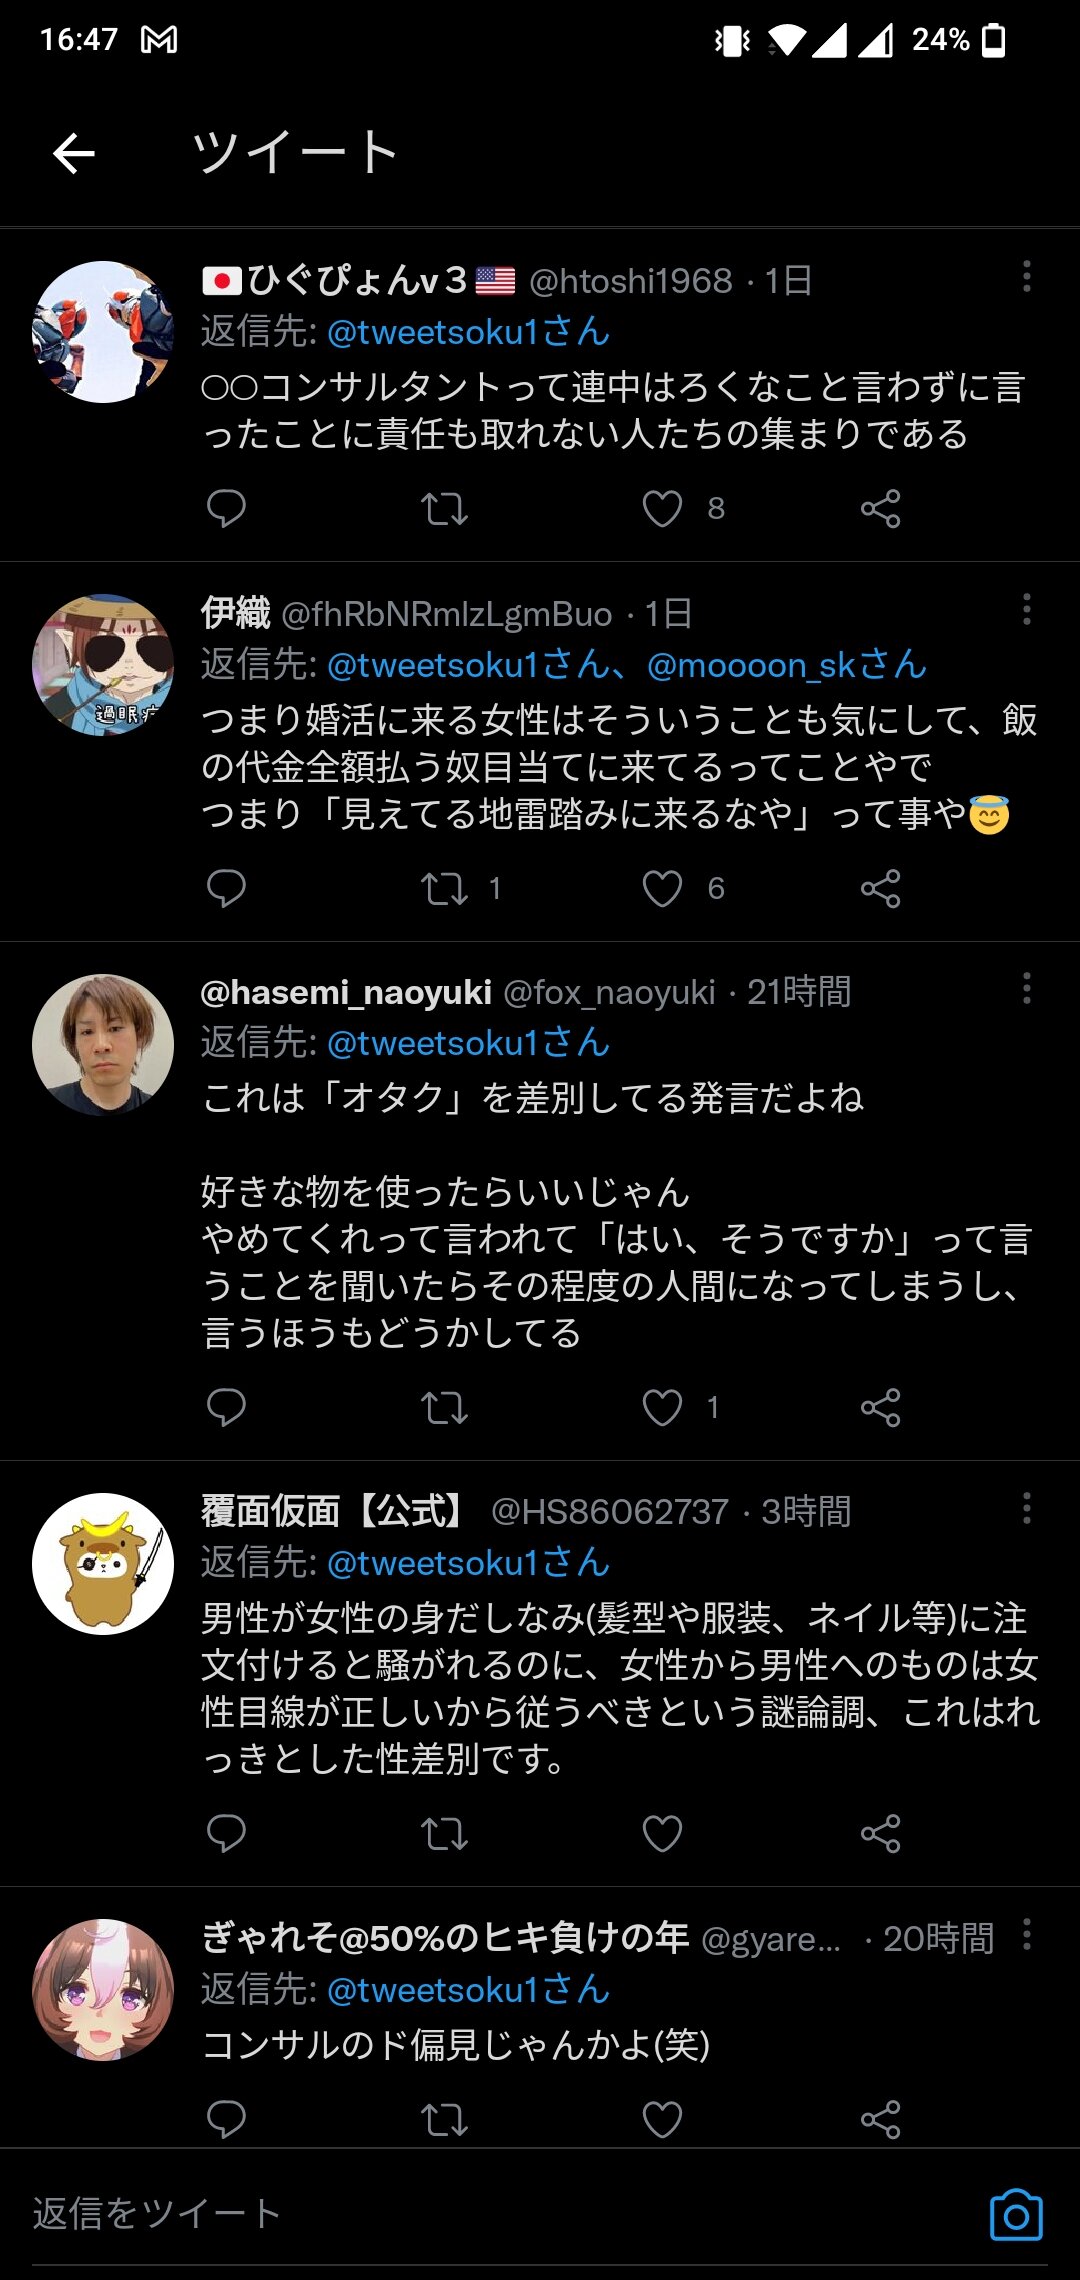Image resolution: width=1080 pixels, height=2280 pixels.
Task: Tap the back arrow in the header
Action: pyautogui.click(x=74, y=153)
